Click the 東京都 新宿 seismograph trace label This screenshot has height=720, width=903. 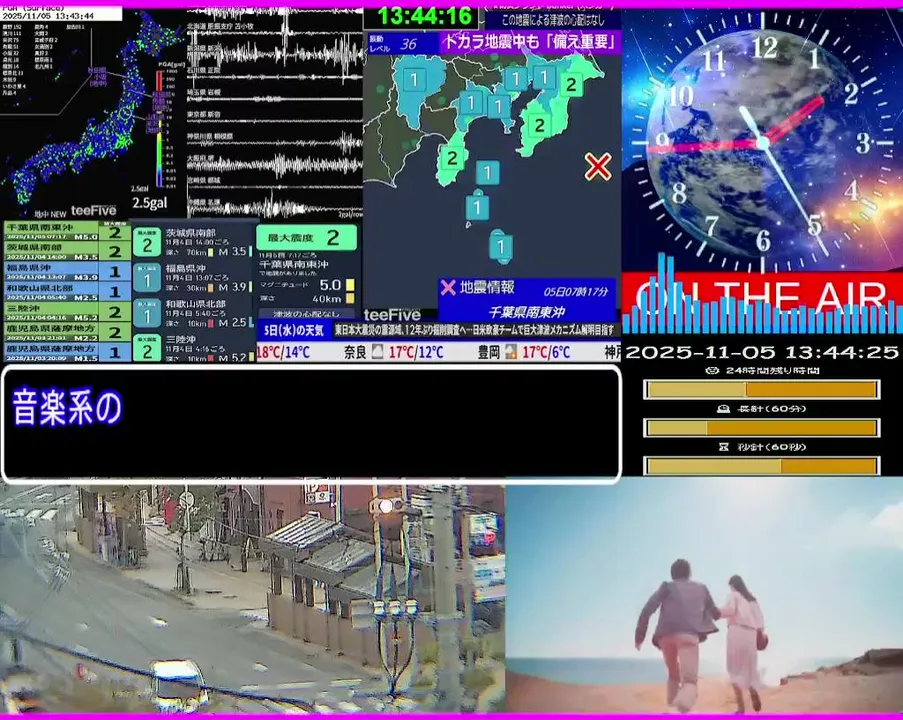coord(203,114)
